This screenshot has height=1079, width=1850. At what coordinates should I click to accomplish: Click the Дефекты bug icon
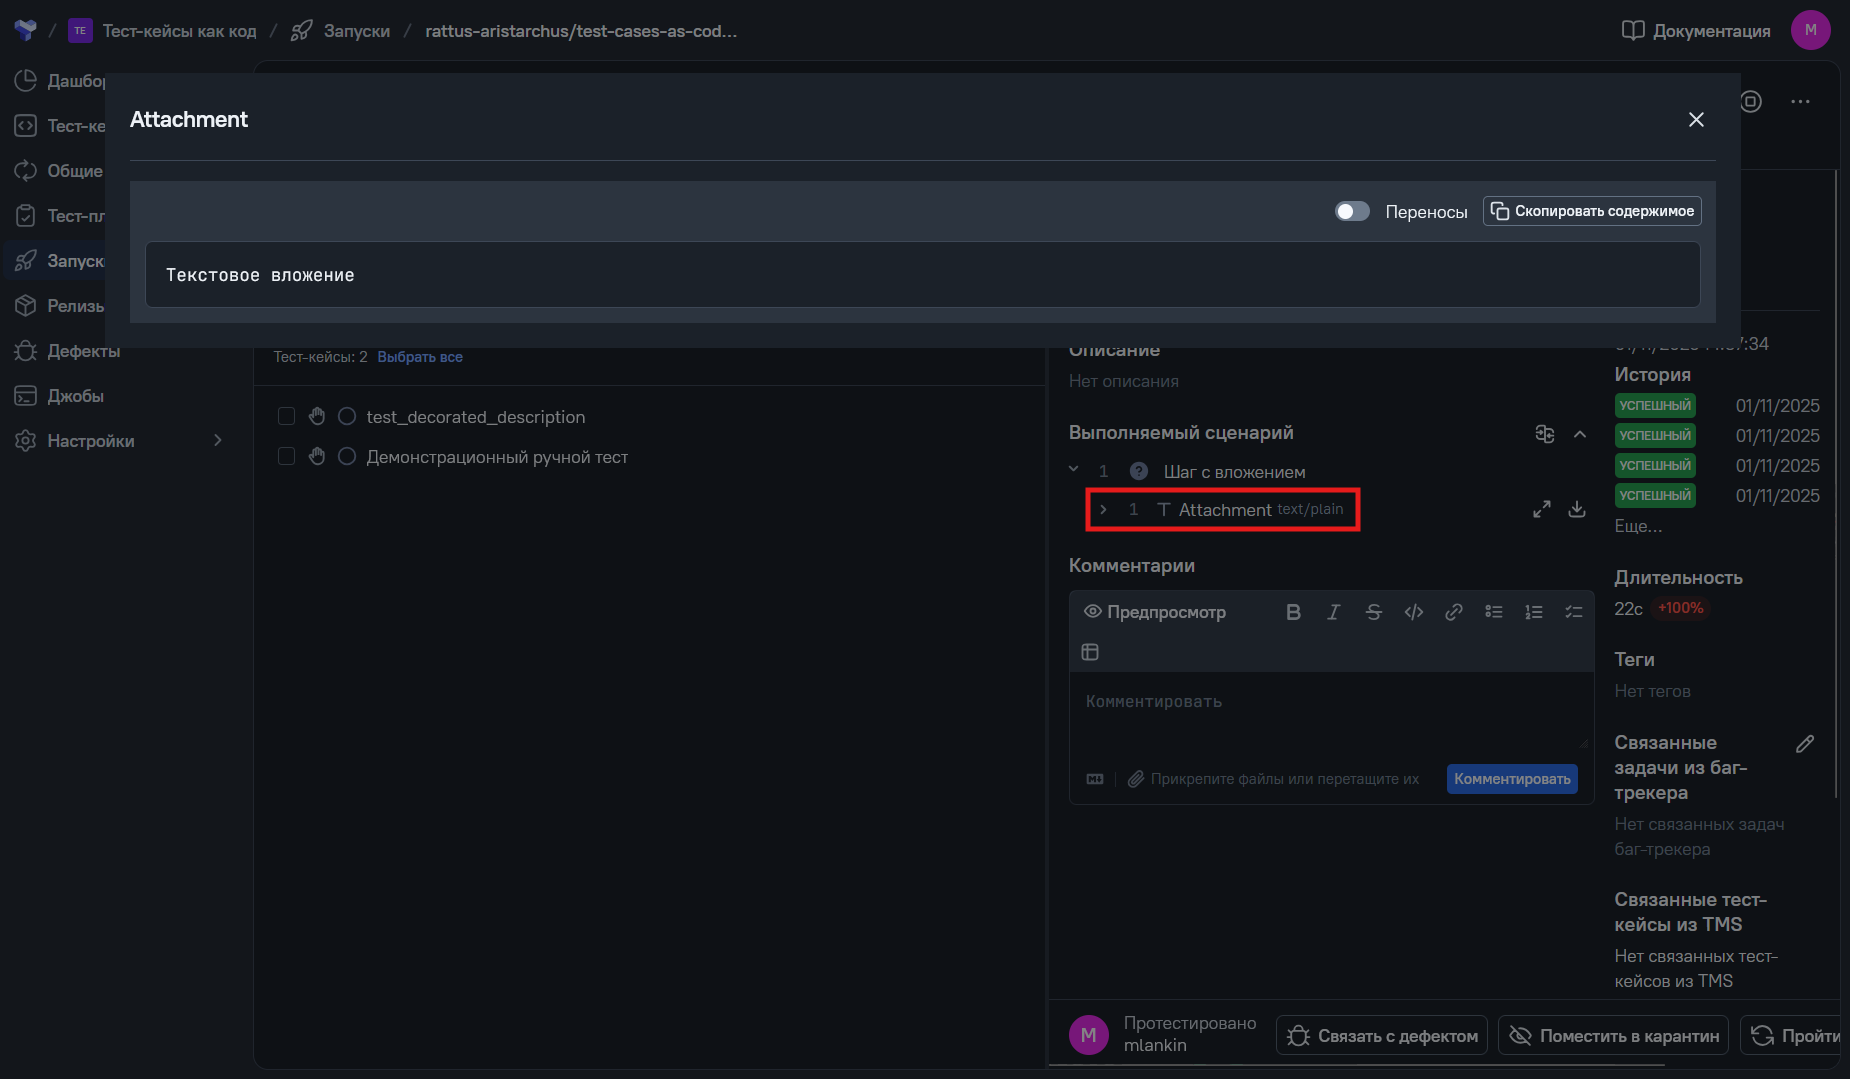pos(26,351)
